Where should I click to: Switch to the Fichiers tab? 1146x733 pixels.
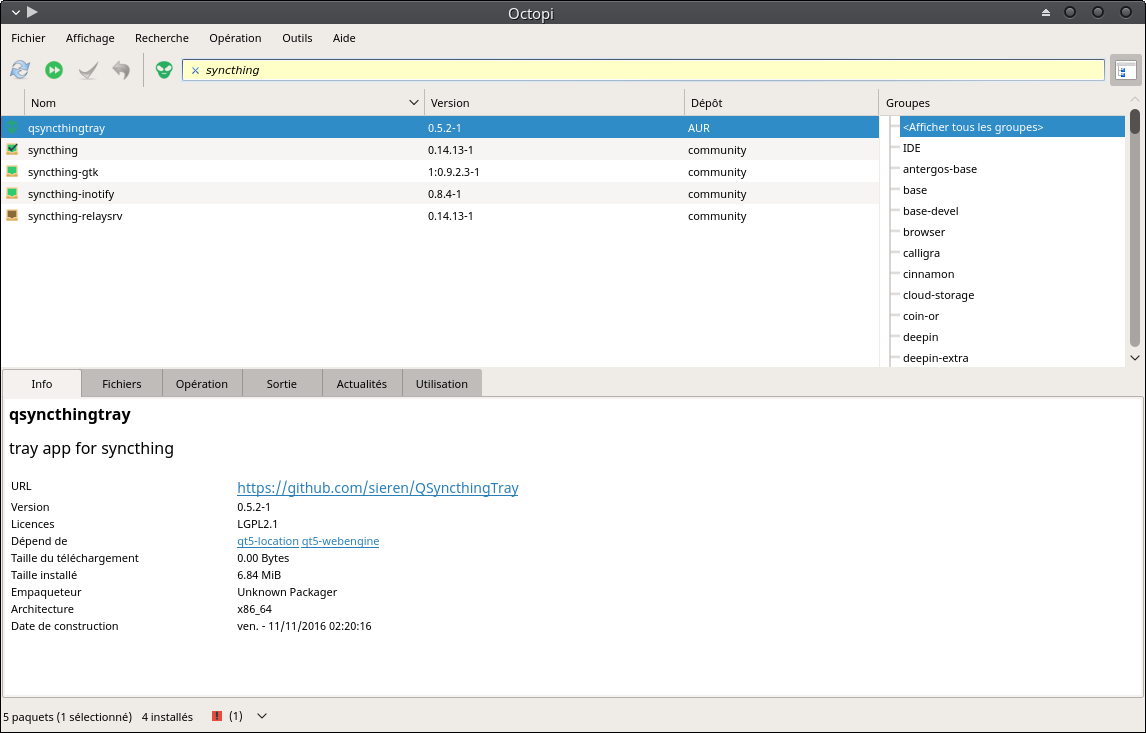[x=121, y=384]
